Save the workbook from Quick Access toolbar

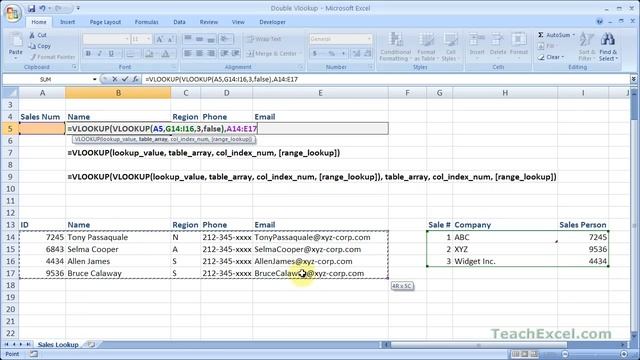(31, 8)
